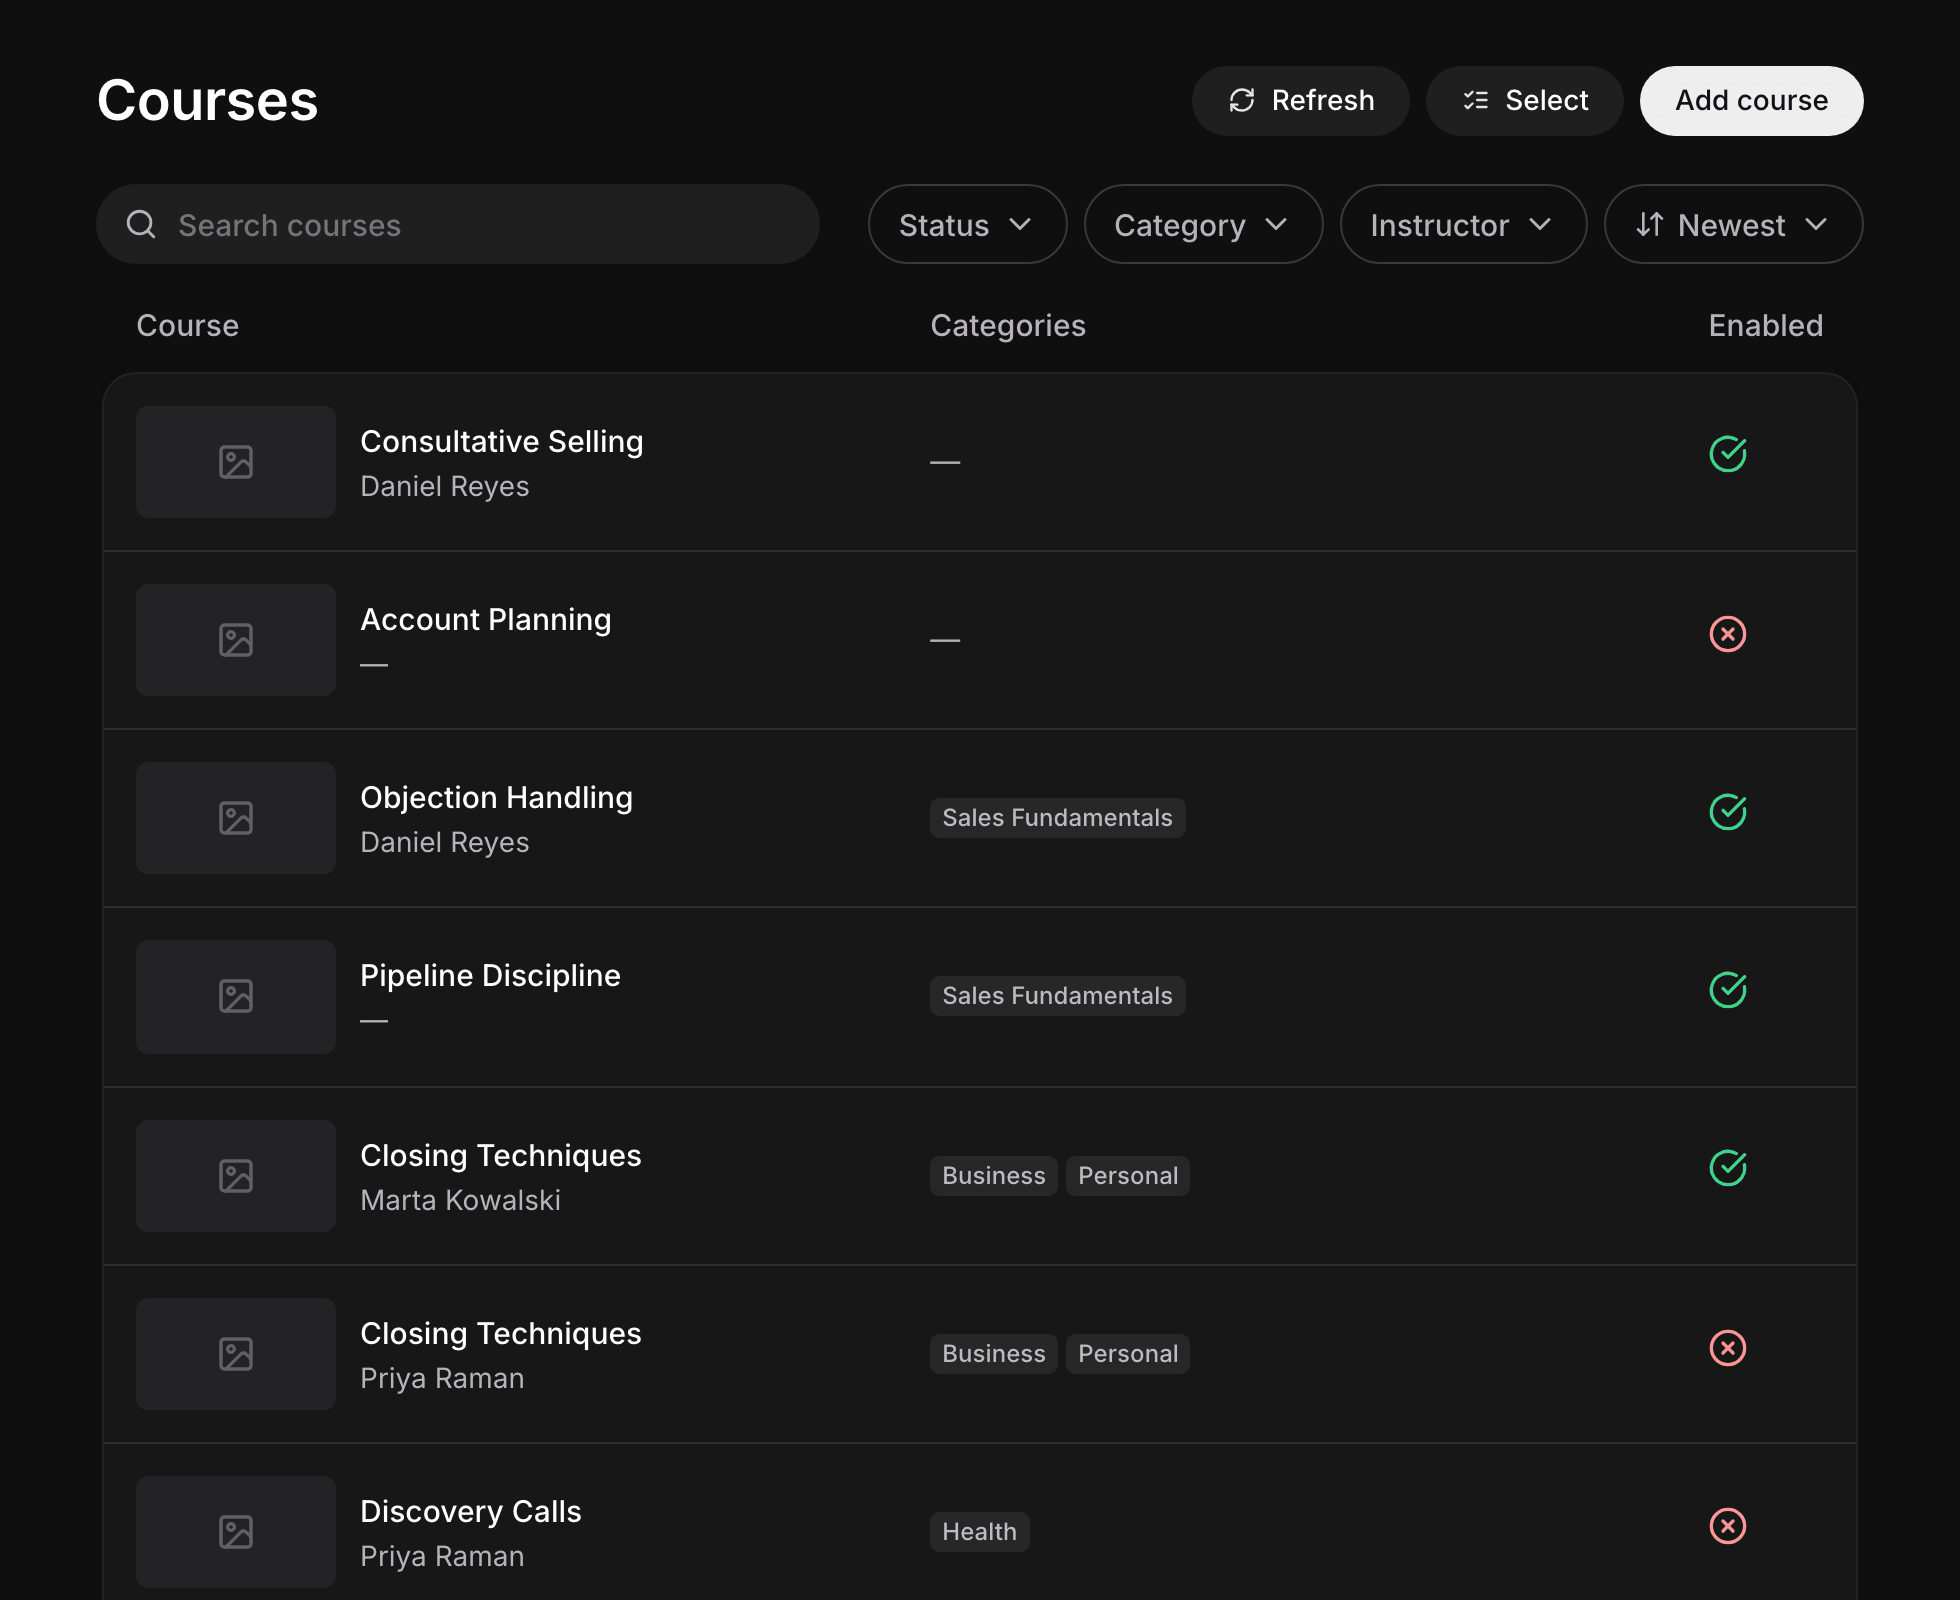This screenshot has width=1960, height=1600.
Task: Open the Account Planning course
Action: pyautogui.click(x=486, y=619)
